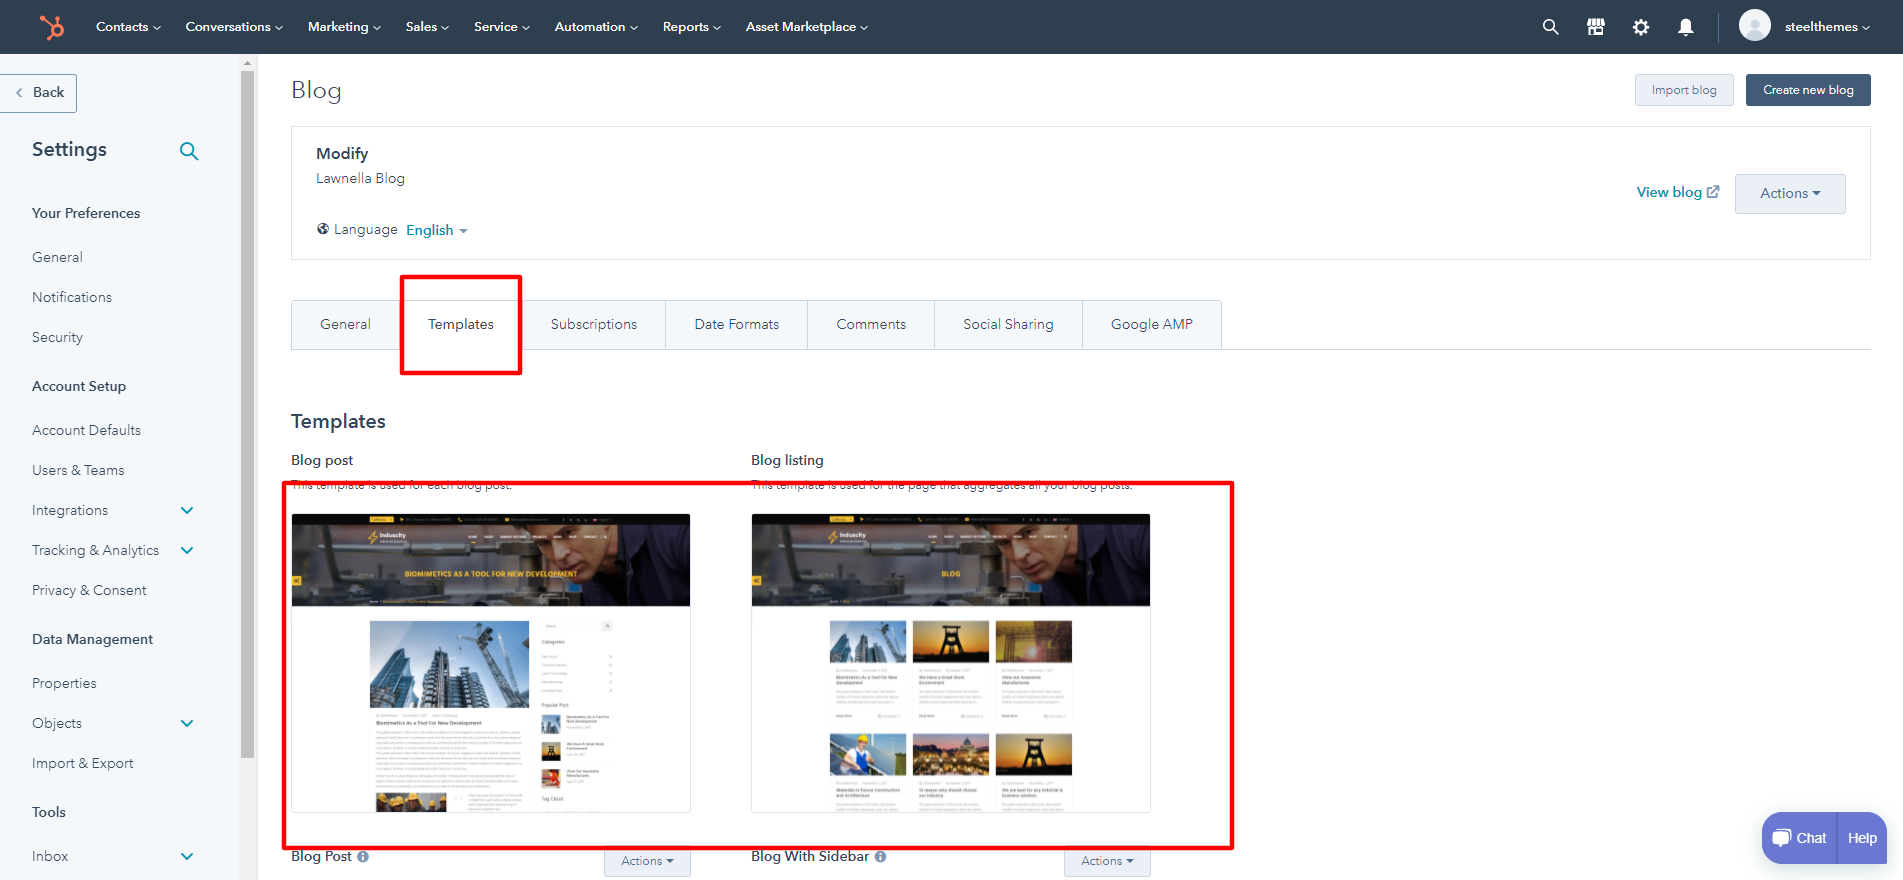Click the Blog post template thumbnail

(x=491, y=663)
